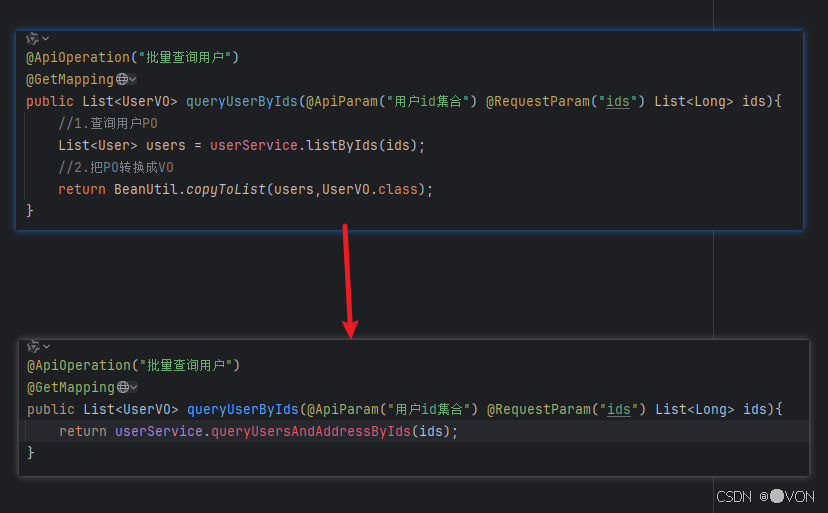
Task: Click the globe icon after @GetMapping in the upper snippet
Action: (x=122, y=79)
